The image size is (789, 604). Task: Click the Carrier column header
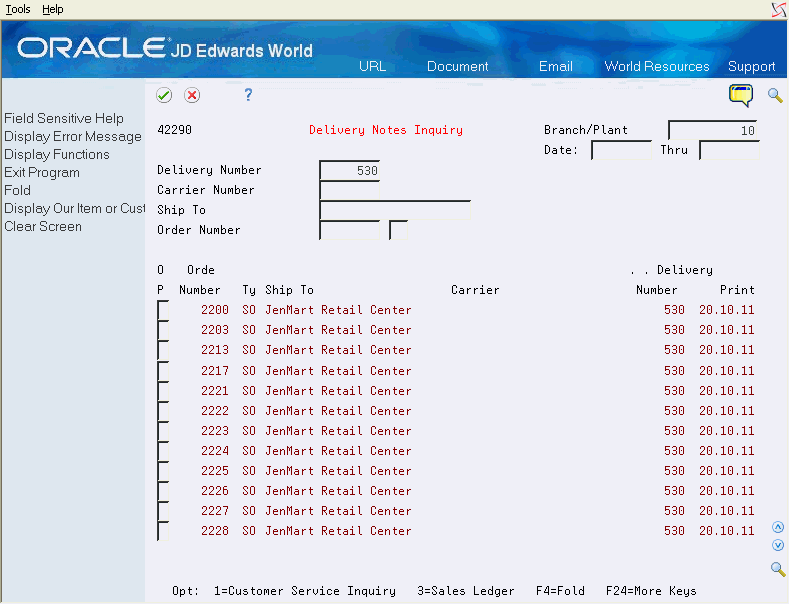pos(475,290)
